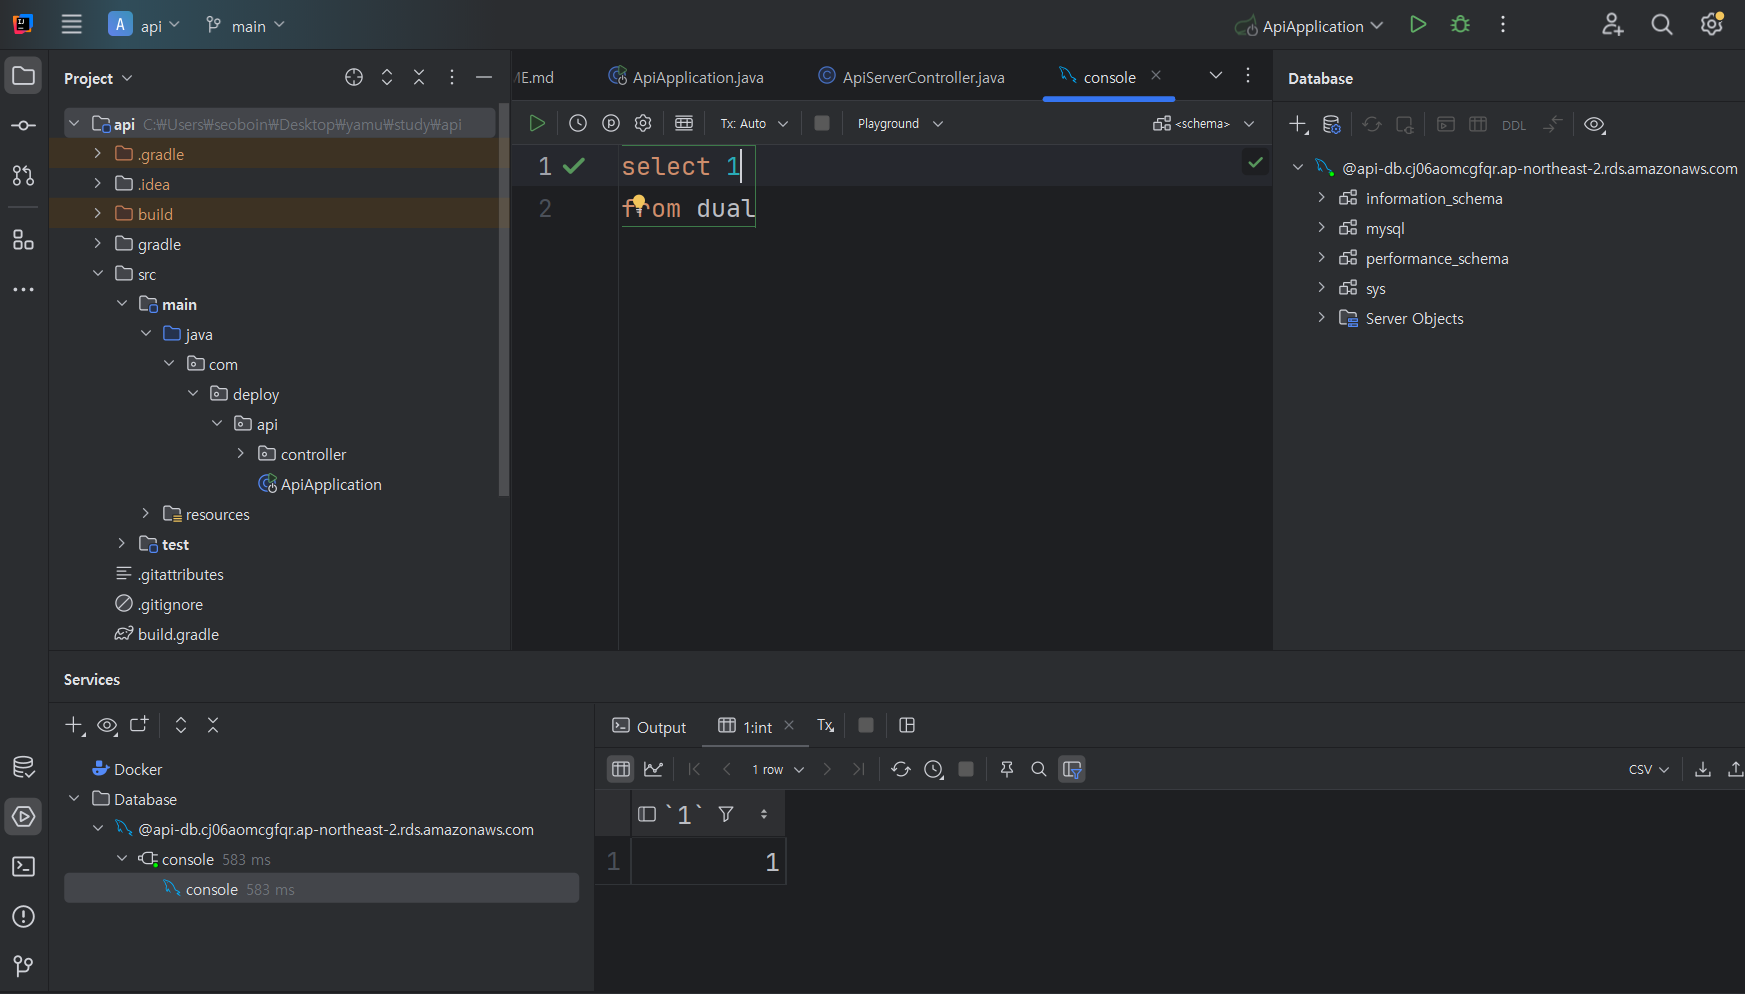Expand information_schema in Database tree
This screenshot has width=1745, height=994.
point(1321,198)
